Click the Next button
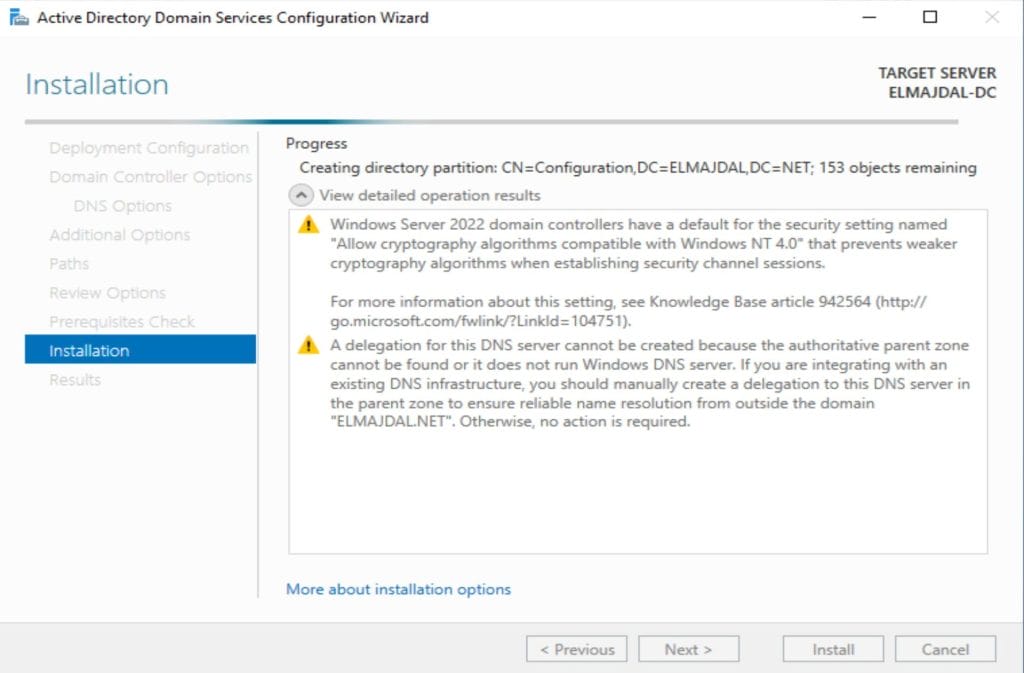The height and width of the screenshot is (673, 1024). point(688,649)
